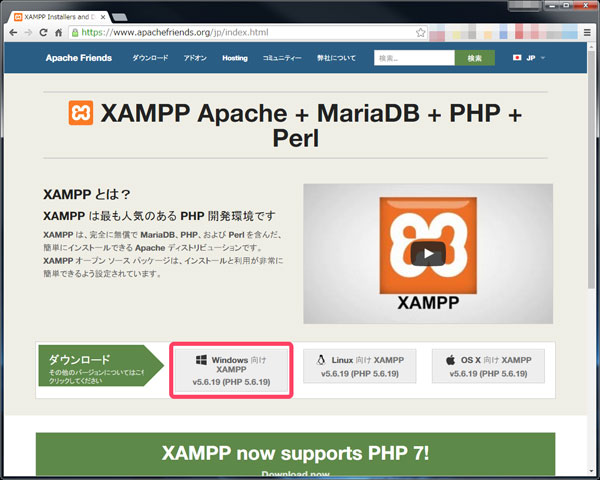Open a new browser tab
This screenshot has width=600, height=480.
pyautogui.click(x=120, y=17)
